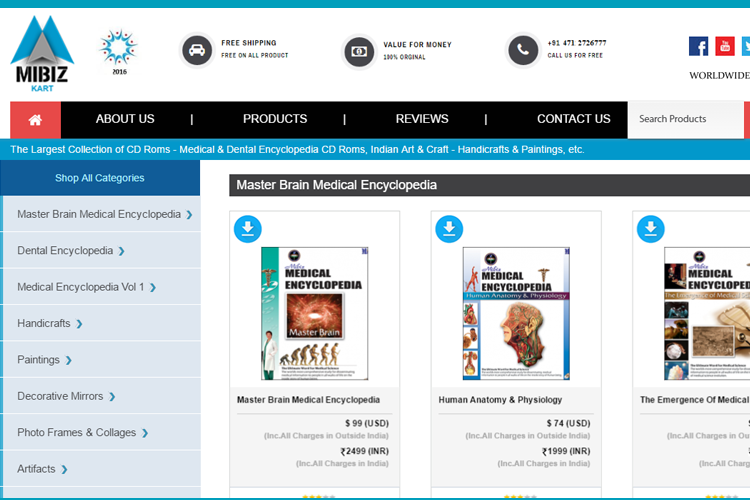Click The Emergence Of Medical product title
750x500 pixels.
[695, 400]
